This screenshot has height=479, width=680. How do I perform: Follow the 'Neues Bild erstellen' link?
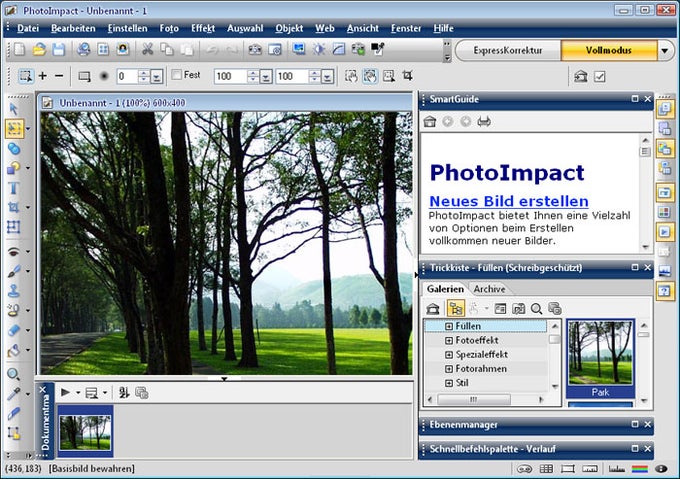click(509, 201)
